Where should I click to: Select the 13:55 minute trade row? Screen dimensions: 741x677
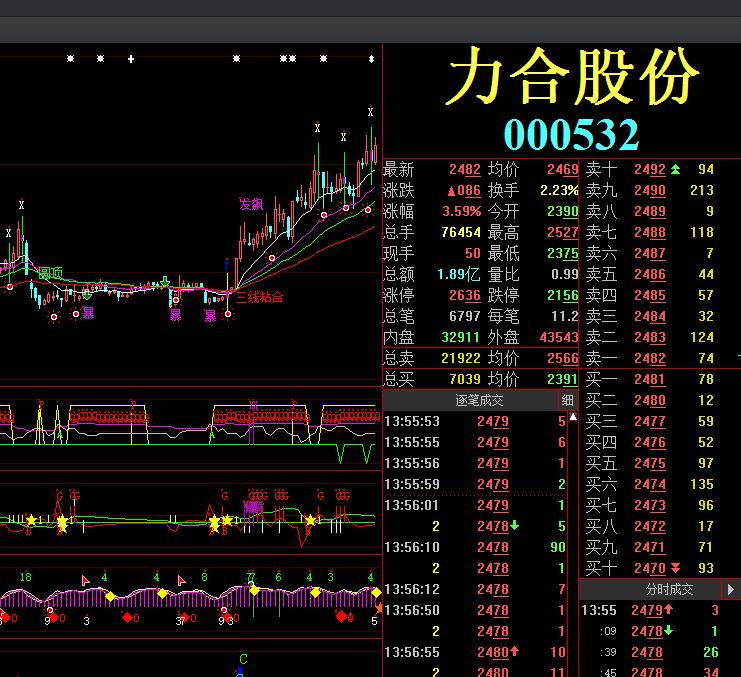(x=650, y=610)
